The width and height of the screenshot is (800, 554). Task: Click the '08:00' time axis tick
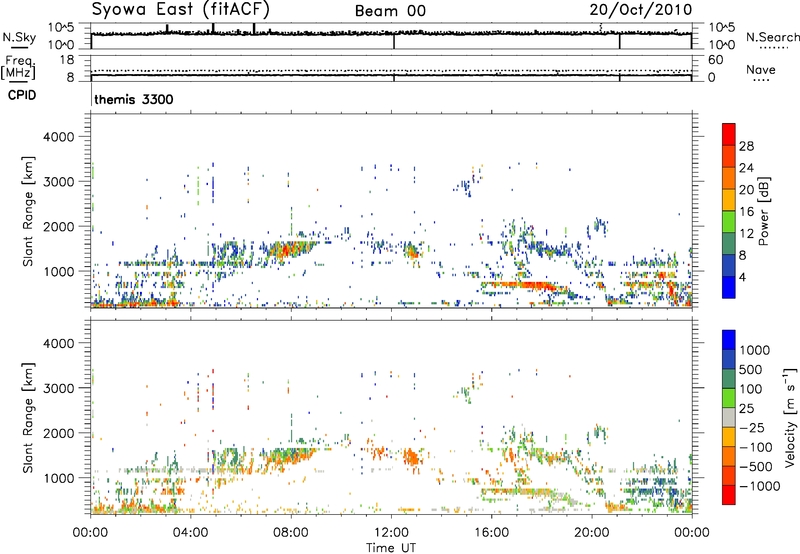(291, 533)
